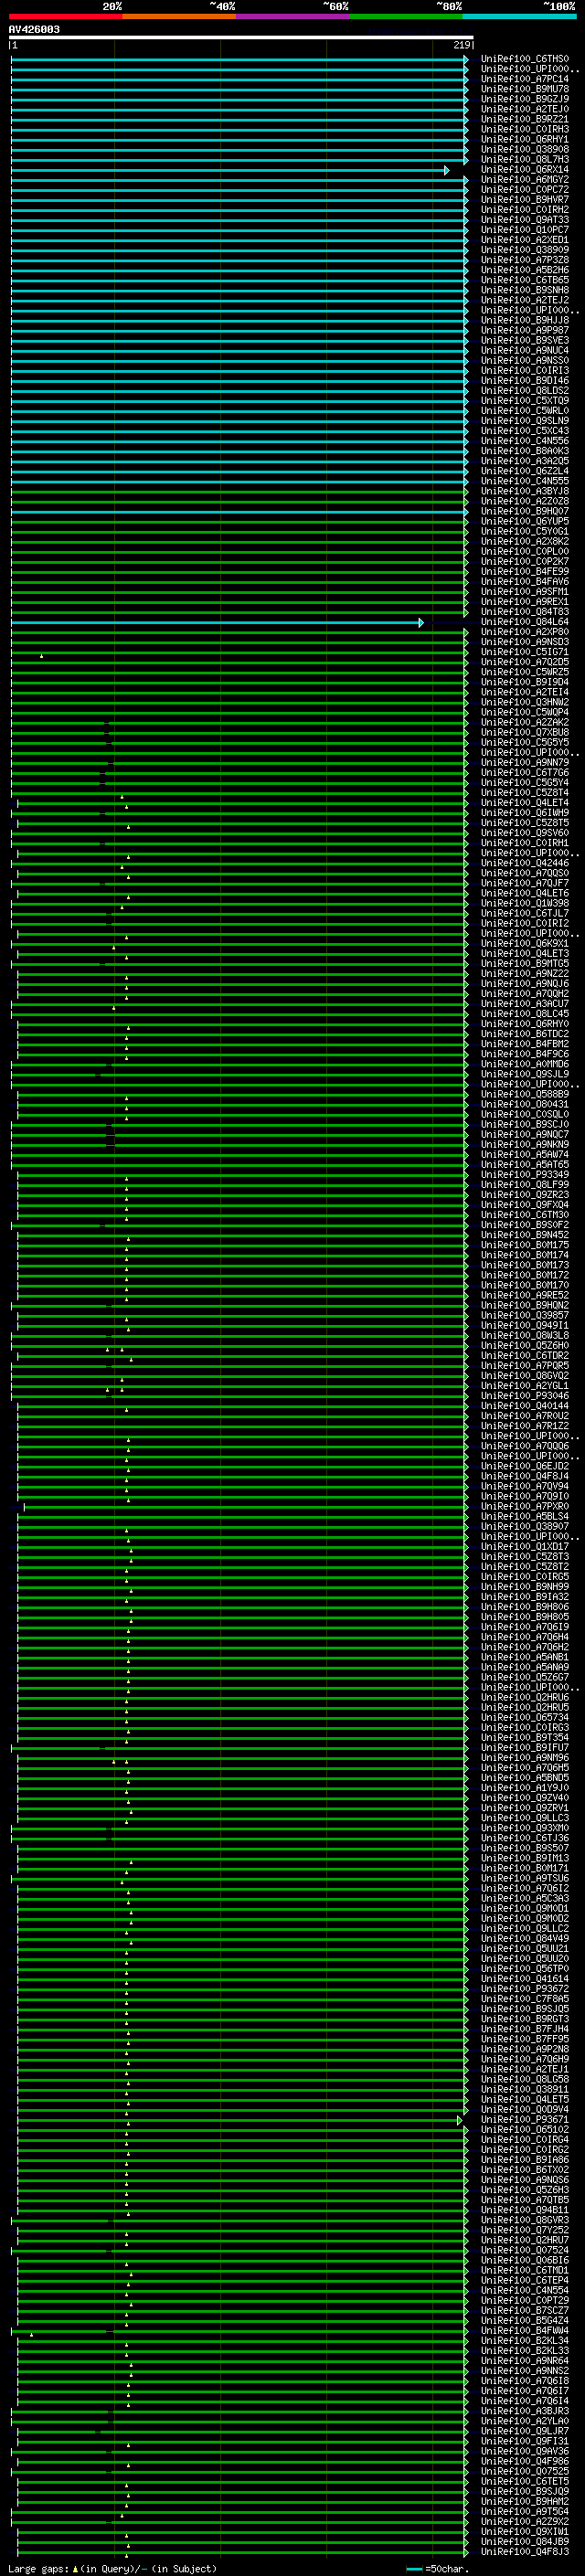Select hit UniRef100_Q6RHY1
Image resolution: width=585 pixels, height=2576 pixels.
click(x=525, y=139)
